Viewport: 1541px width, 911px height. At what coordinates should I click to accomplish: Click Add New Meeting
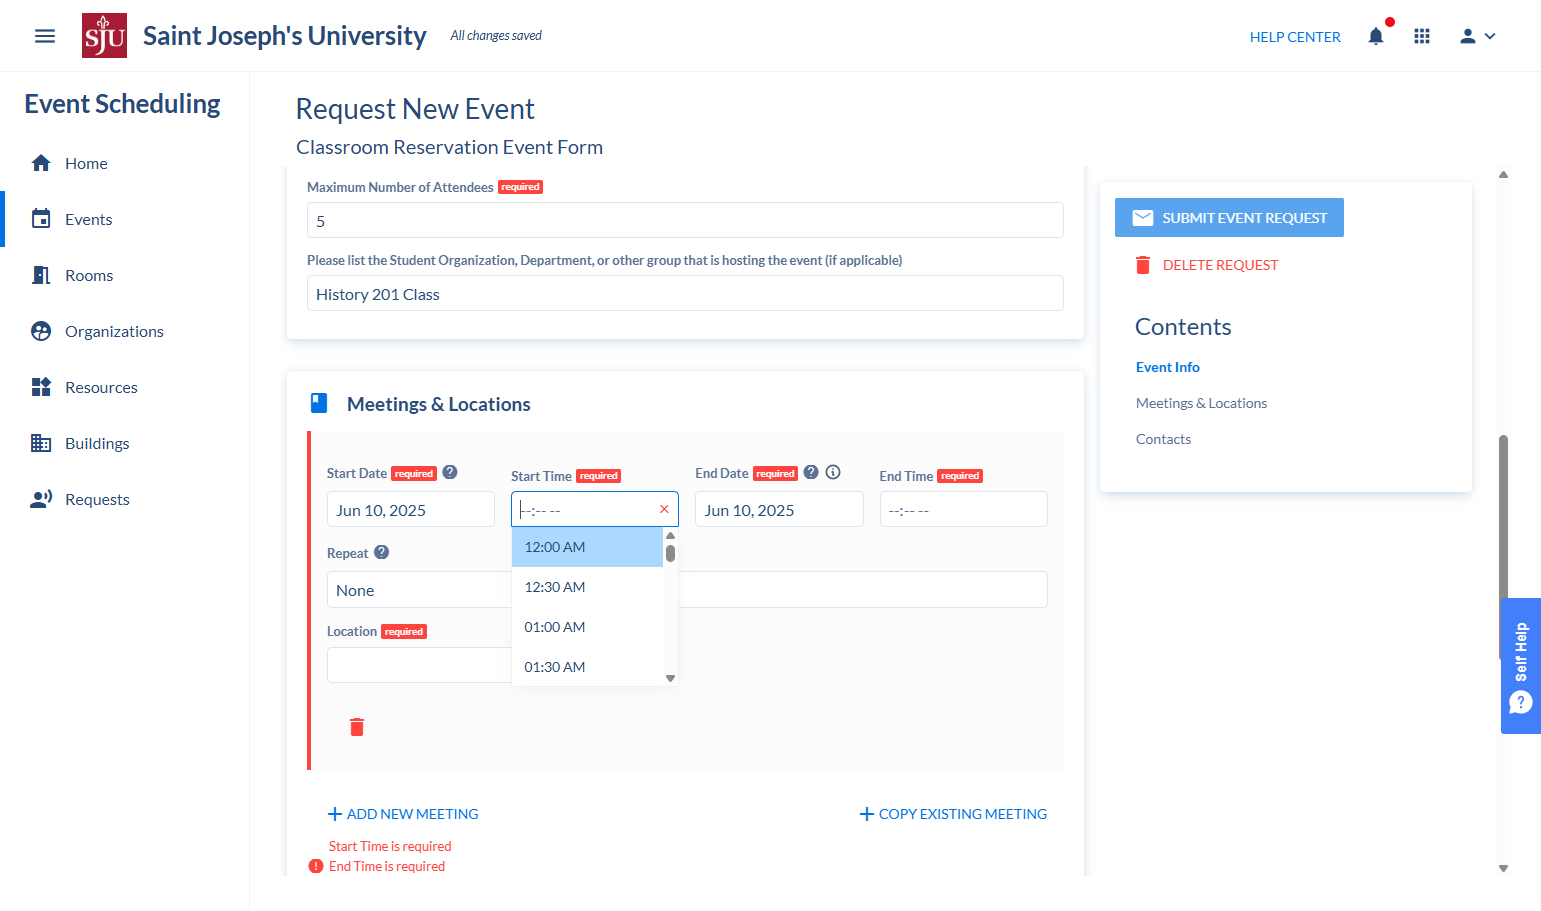coord(403,814)
